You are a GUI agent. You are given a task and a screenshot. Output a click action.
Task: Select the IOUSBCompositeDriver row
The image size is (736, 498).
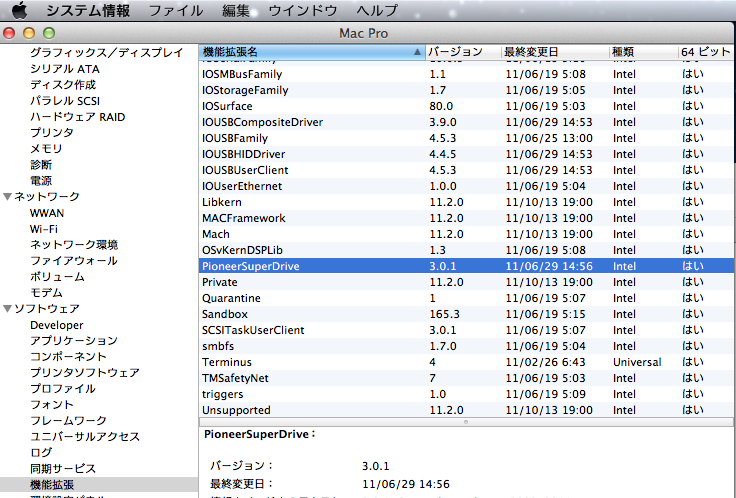point(466,122)
